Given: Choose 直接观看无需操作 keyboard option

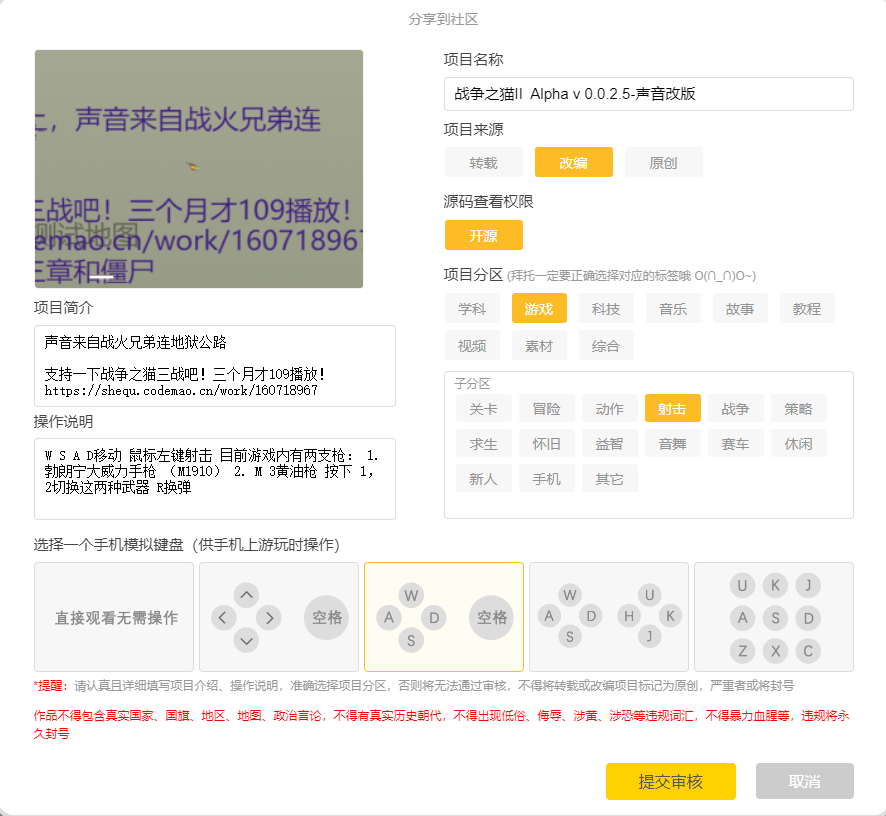Looking at the screenshot, I should click(116, 617).
